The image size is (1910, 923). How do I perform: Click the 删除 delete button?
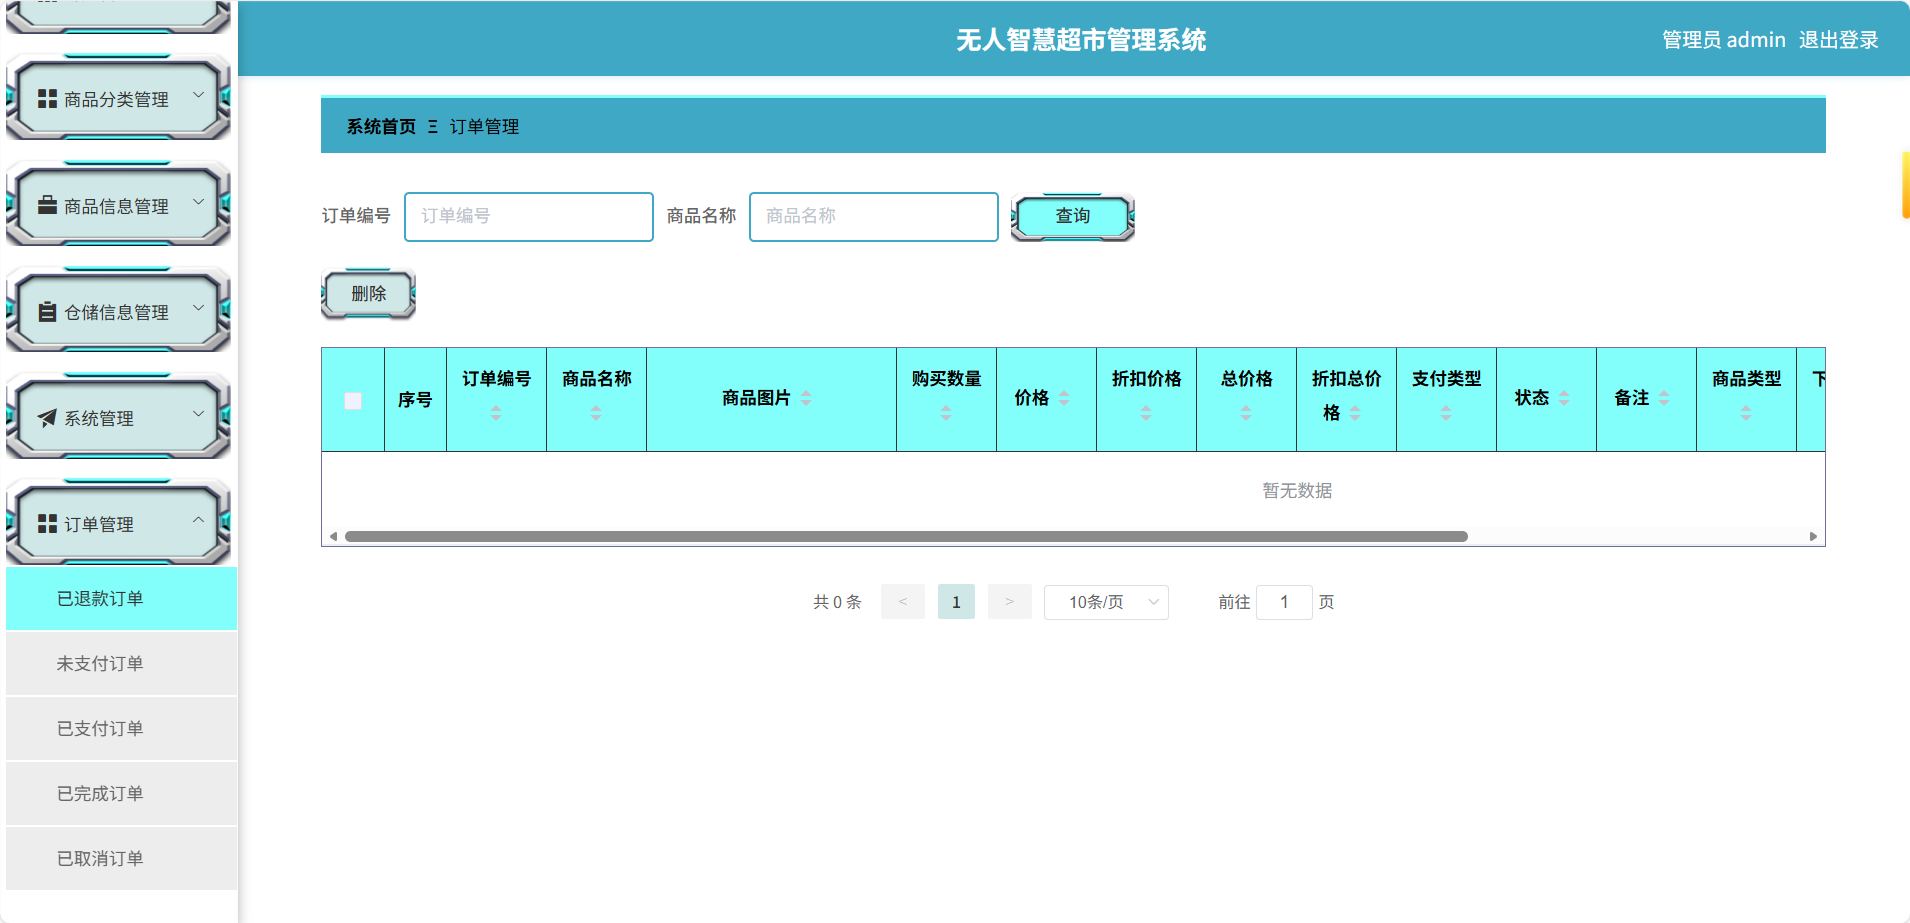(368, 294)
